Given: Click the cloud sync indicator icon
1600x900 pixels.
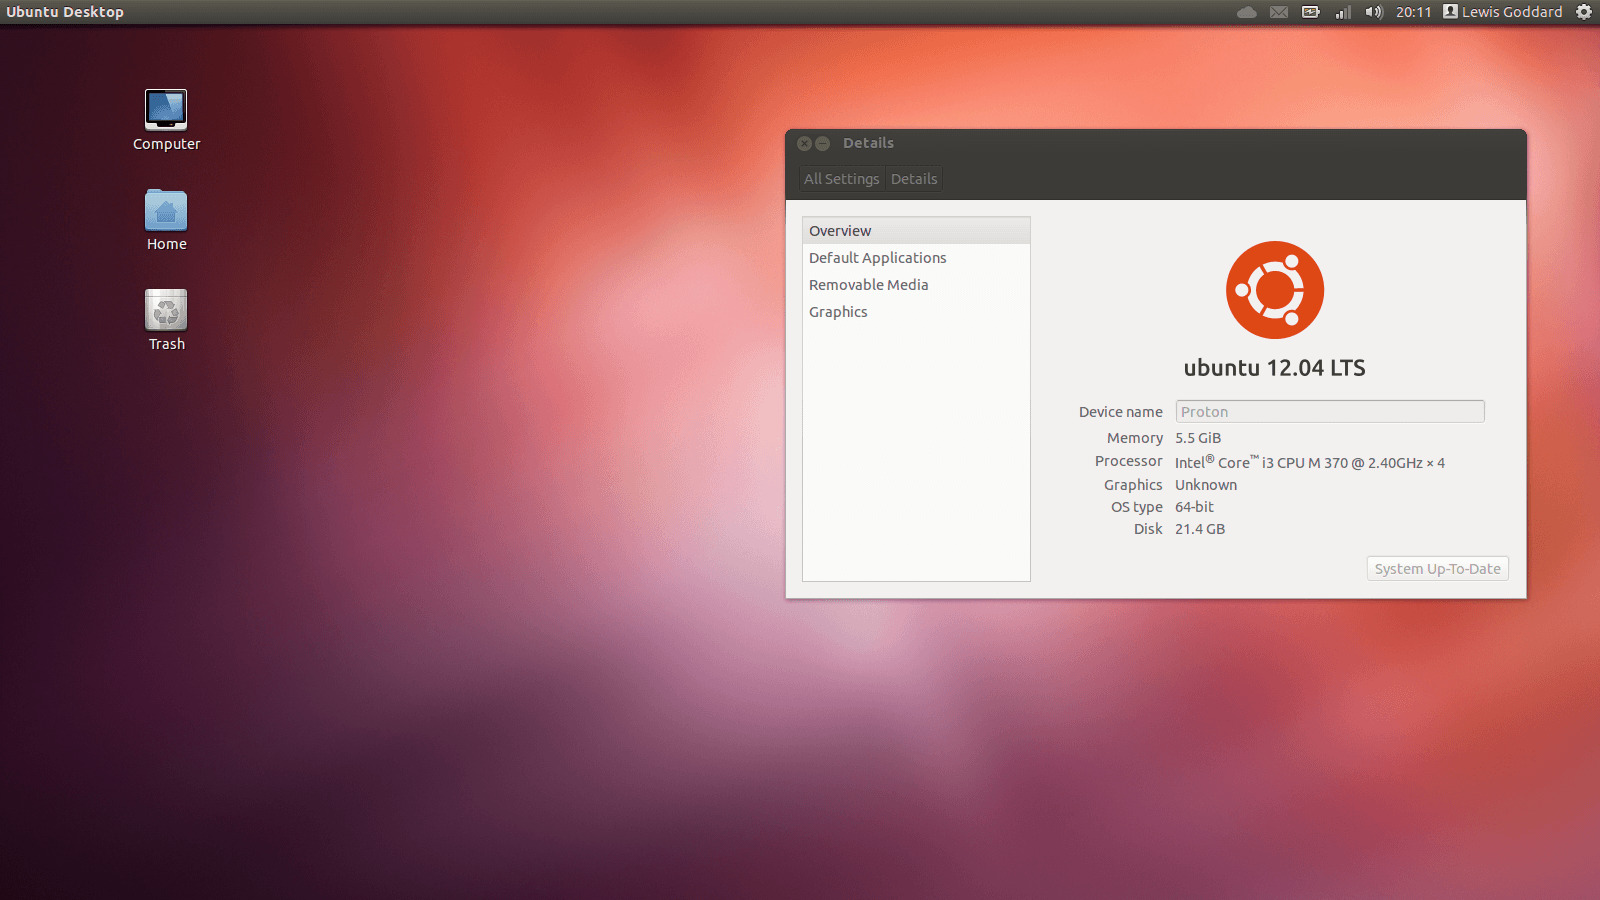Looking at the screenshot, I should click(x=1246, y=12).
